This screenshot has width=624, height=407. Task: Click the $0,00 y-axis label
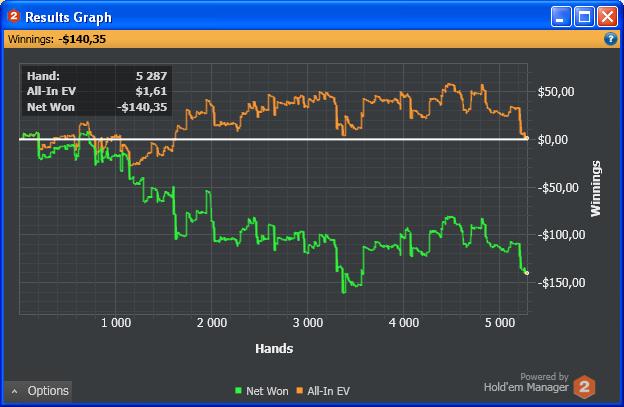click(x=553, y=140)
